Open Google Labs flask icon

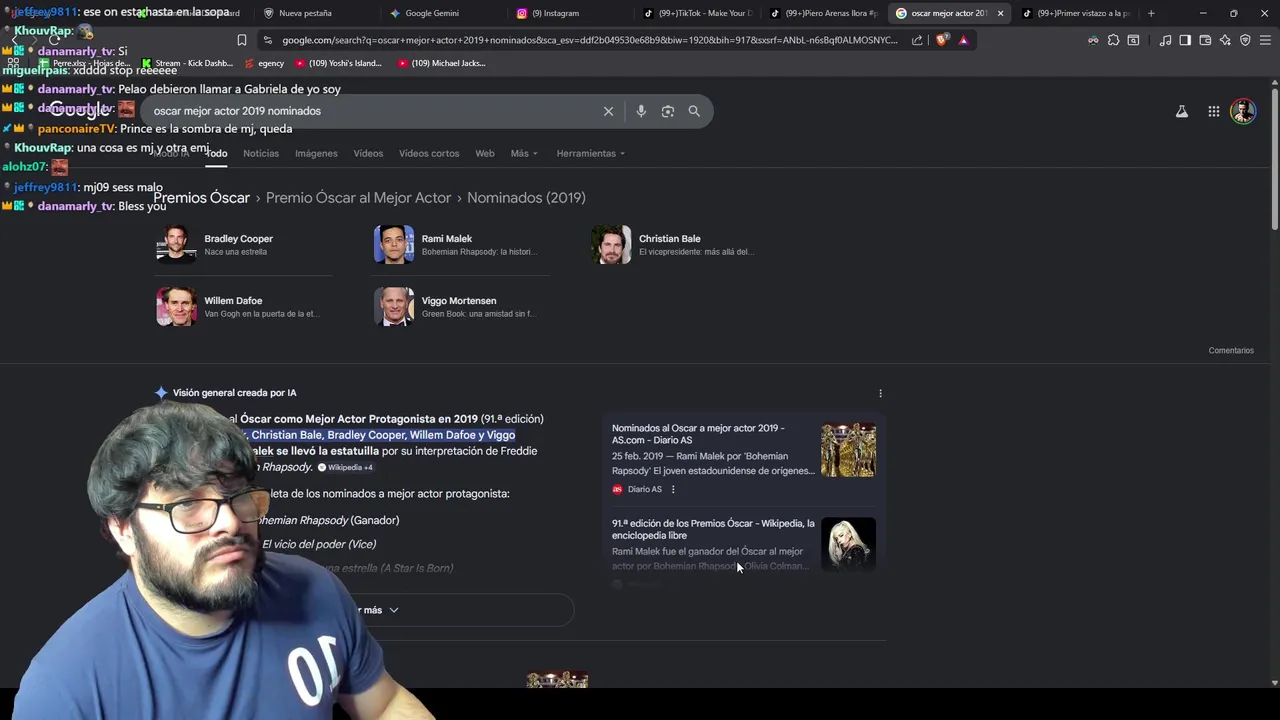[1182, 112]
